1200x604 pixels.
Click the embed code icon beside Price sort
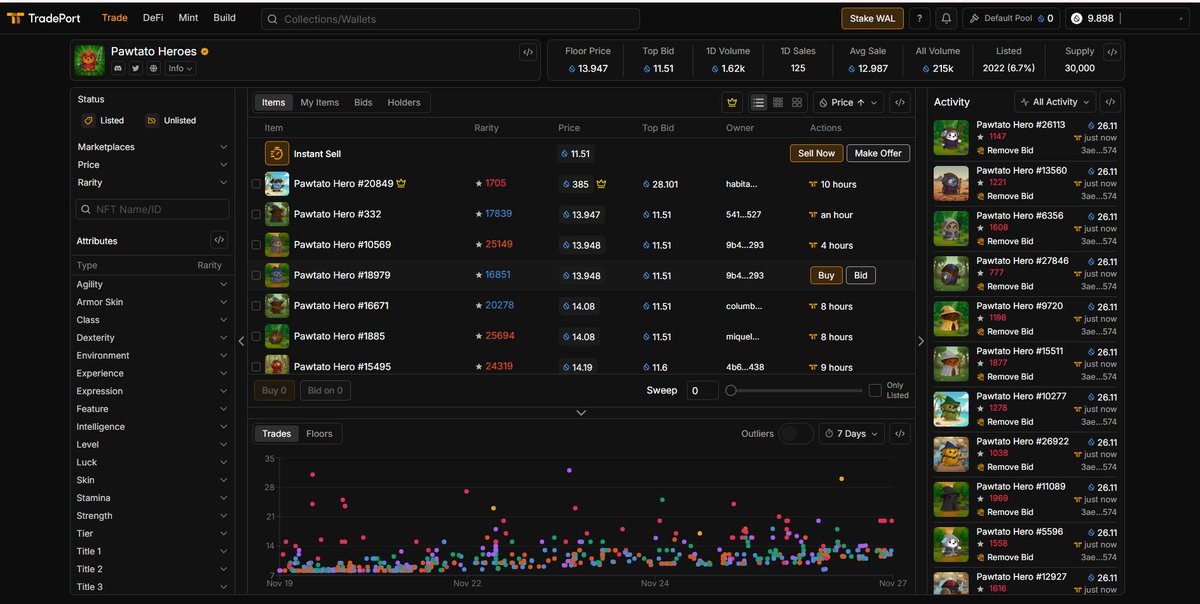900,102
